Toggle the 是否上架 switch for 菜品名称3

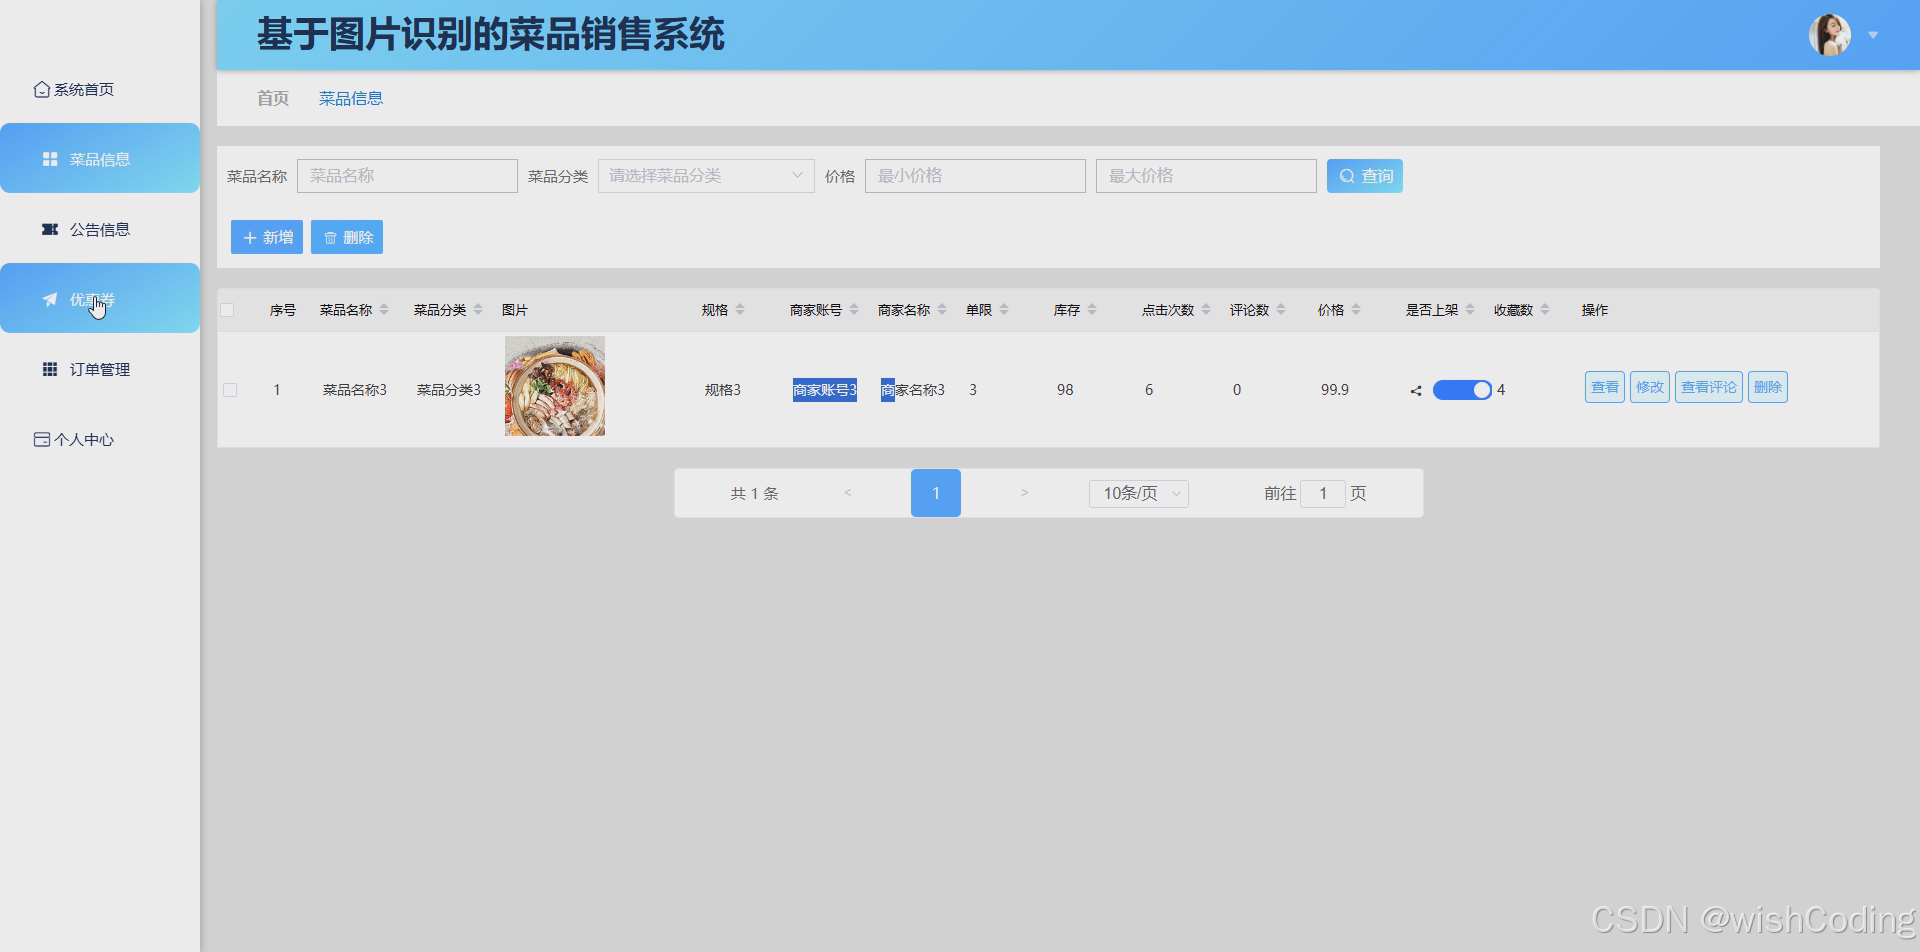[x=1463, y=389]
